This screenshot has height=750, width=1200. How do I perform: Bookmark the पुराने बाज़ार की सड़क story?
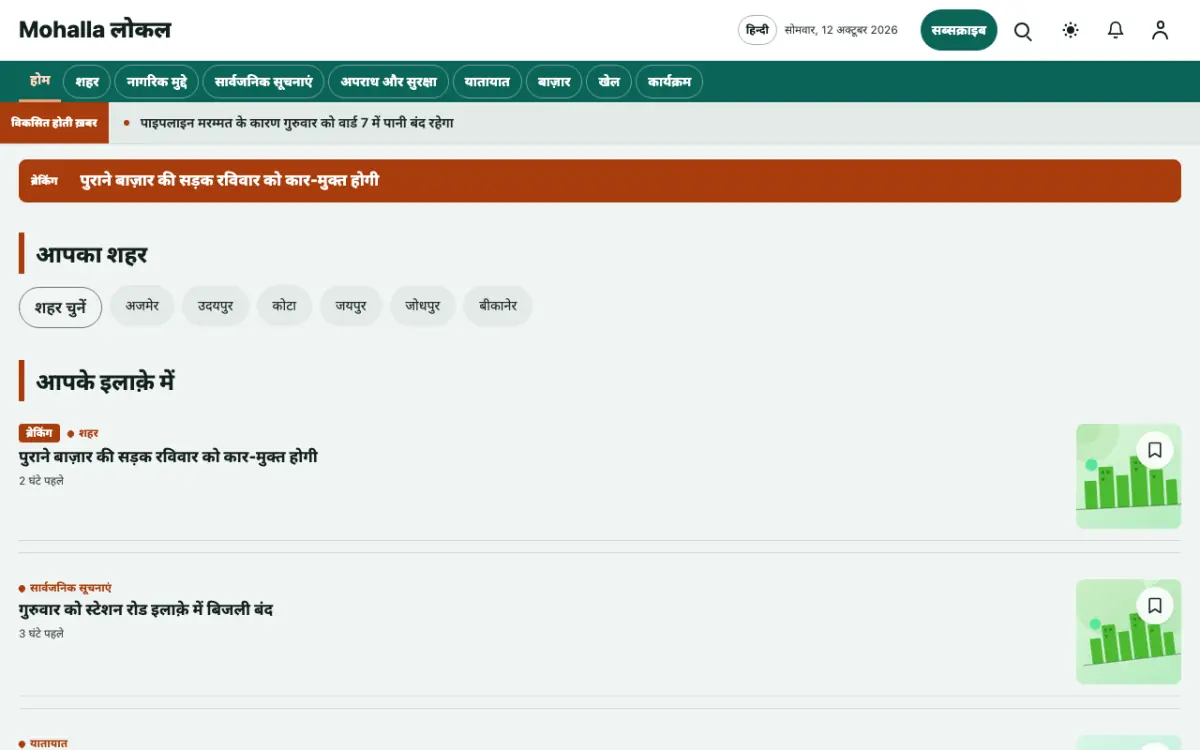click(x=1155, y=450)
